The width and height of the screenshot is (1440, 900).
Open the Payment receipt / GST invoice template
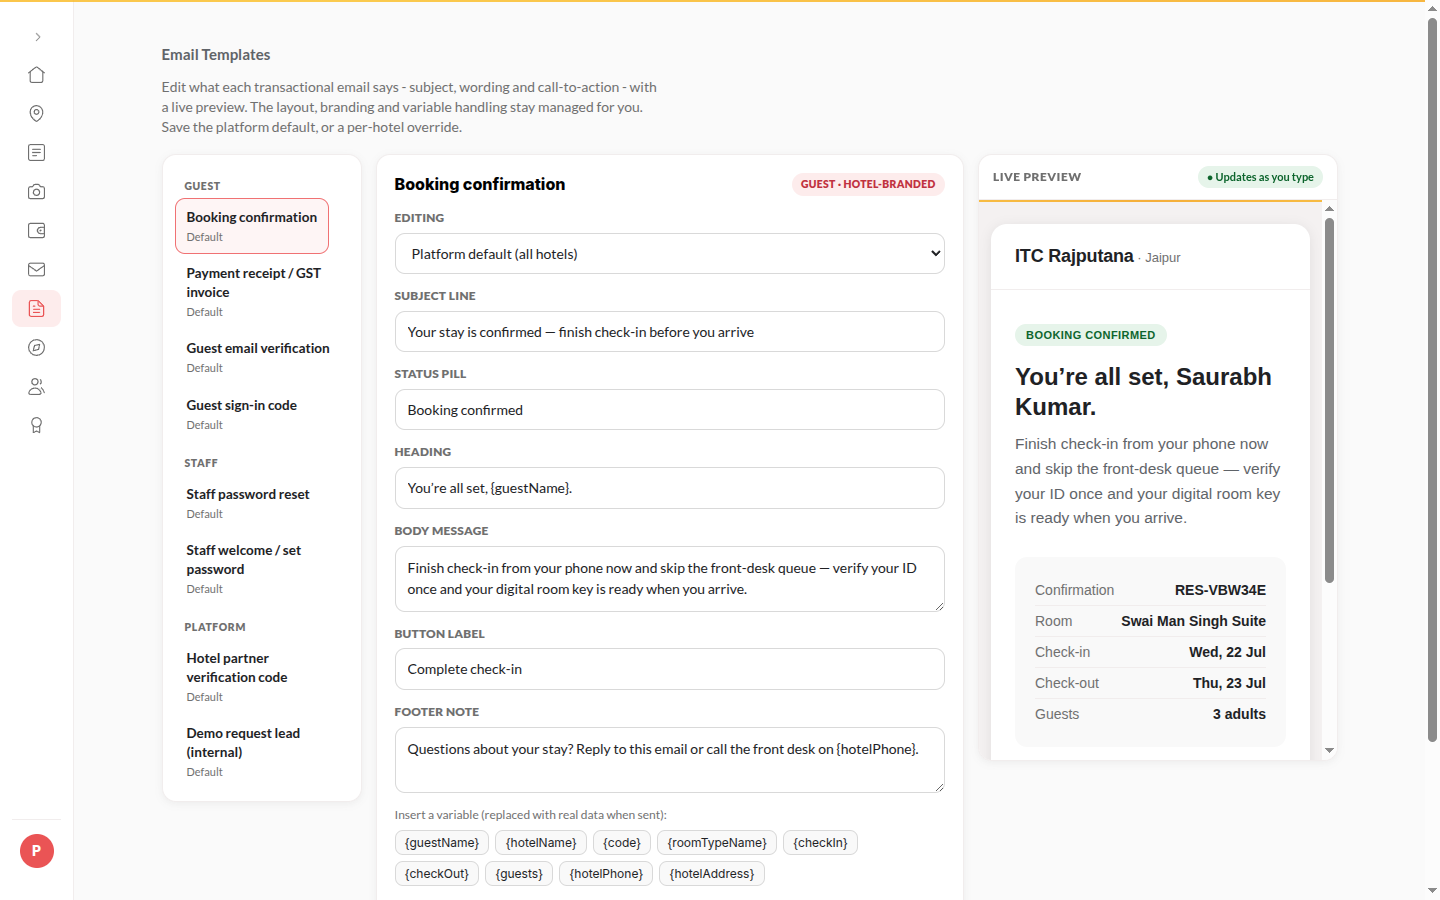coord(252,292)
